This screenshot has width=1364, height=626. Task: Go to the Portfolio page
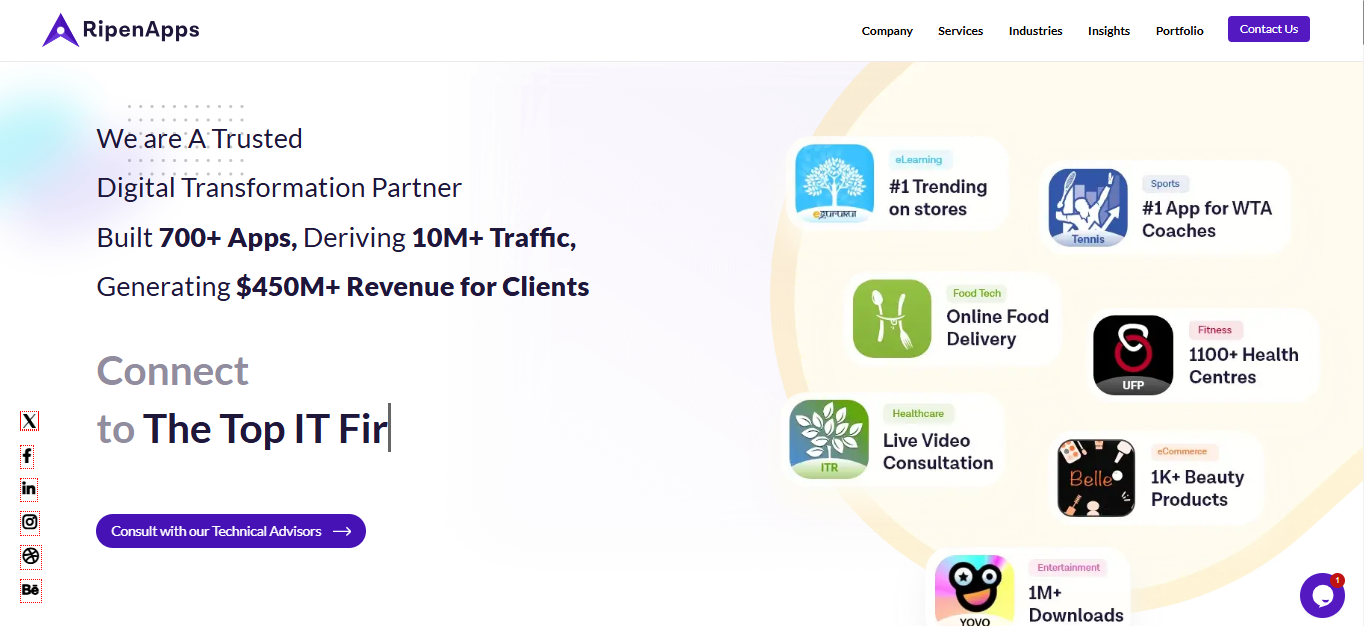click(x=1180, y=31)
